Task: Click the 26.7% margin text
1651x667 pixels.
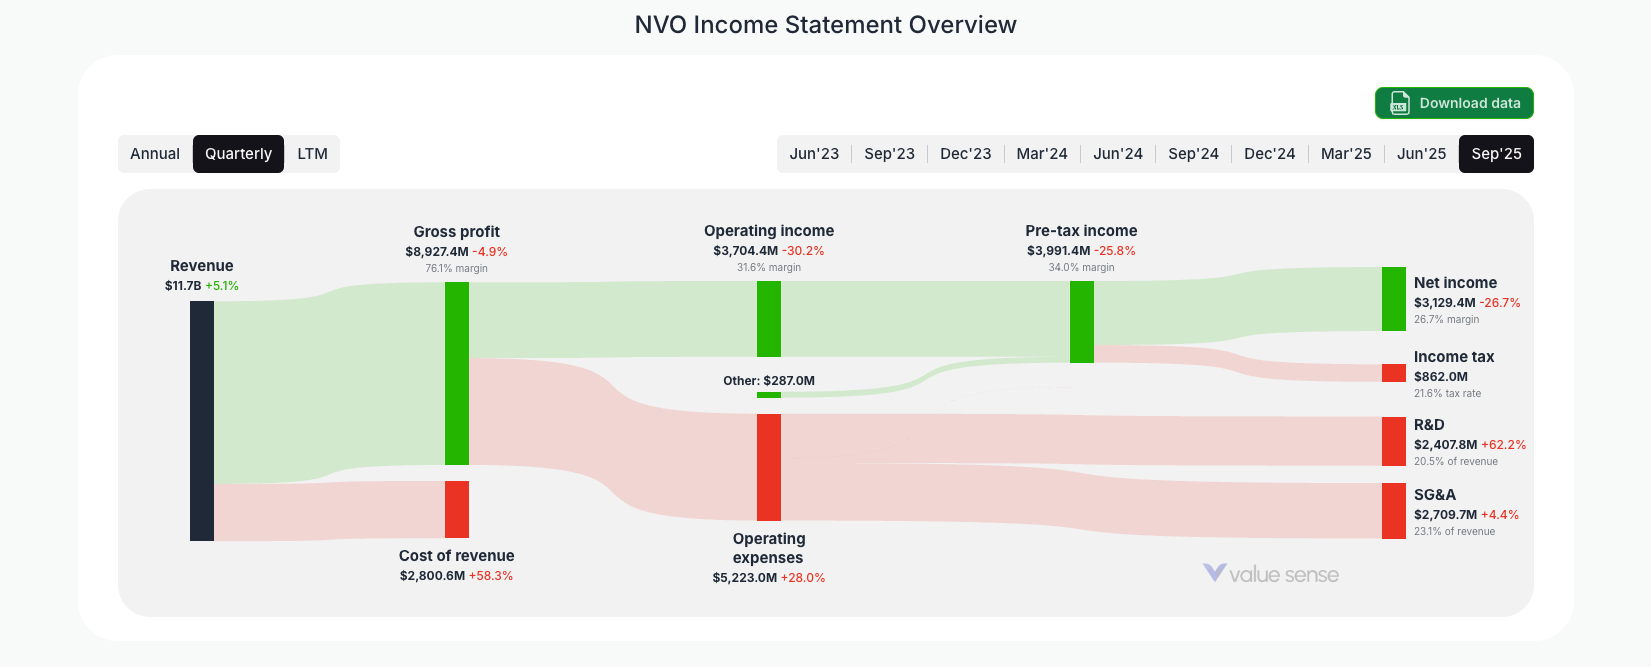Action: point(1446,320)
